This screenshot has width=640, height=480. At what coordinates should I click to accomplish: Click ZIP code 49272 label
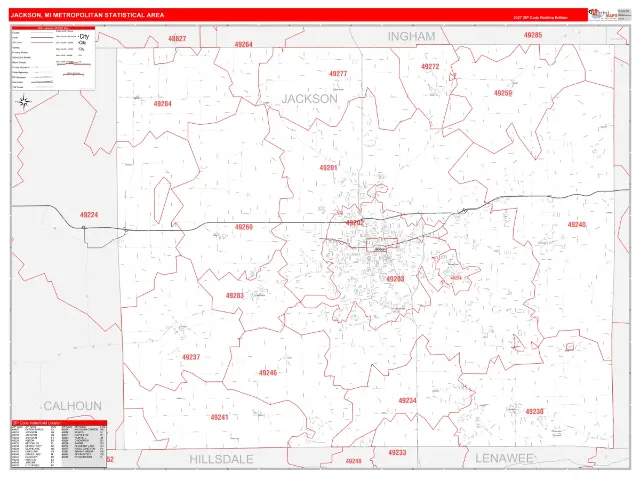click(430, 67)
